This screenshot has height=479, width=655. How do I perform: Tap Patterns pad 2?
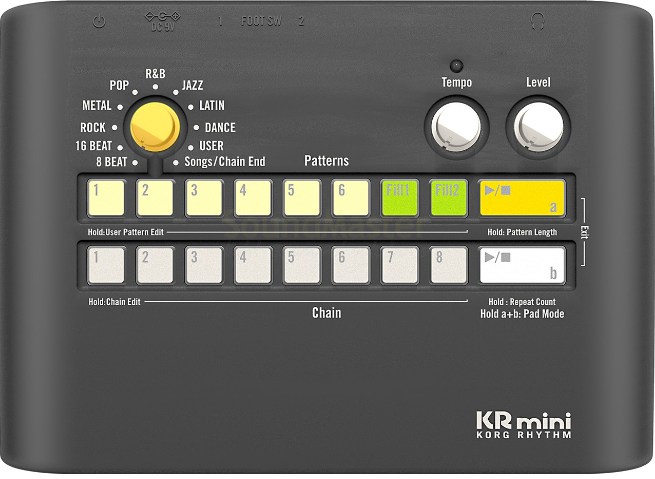point(155,198)
